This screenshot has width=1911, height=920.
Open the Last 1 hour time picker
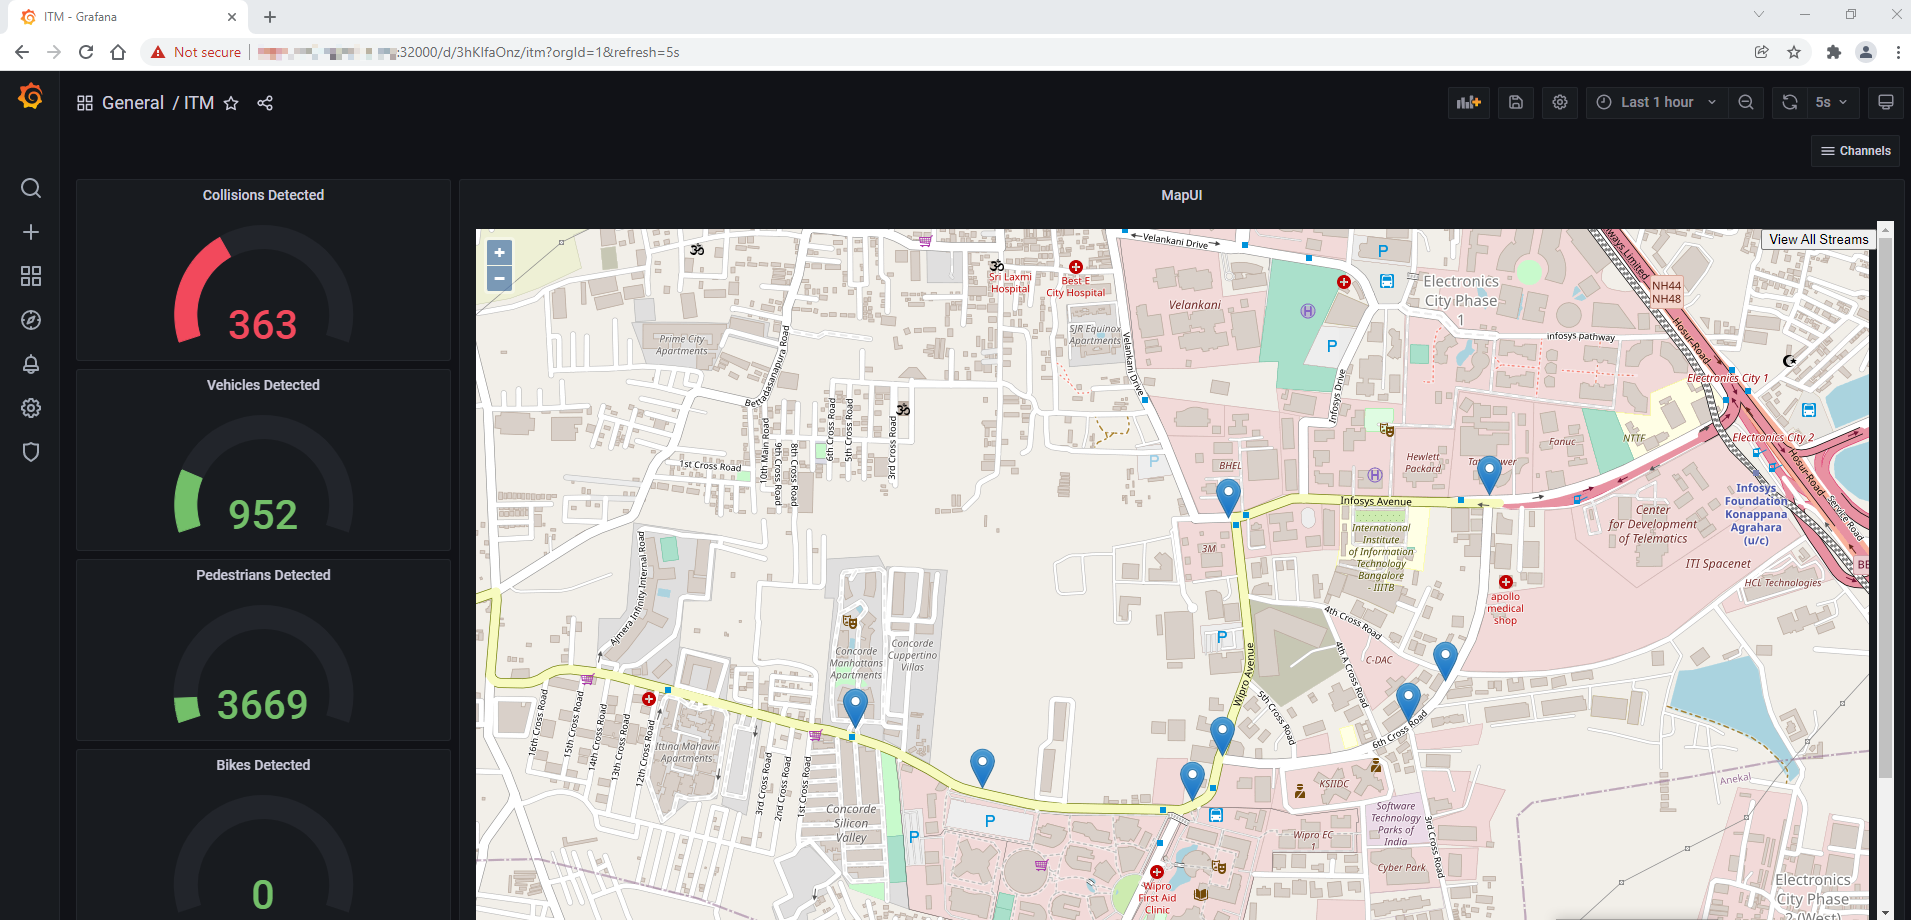[1655, 102]
